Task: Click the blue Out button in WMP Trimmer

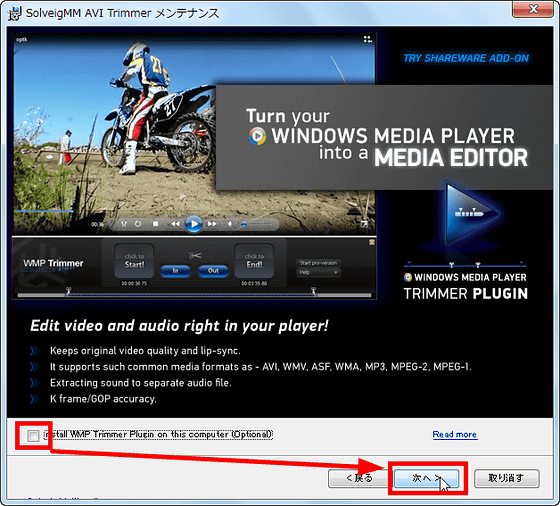Action: pyautogui.click(x=213, y=271)
